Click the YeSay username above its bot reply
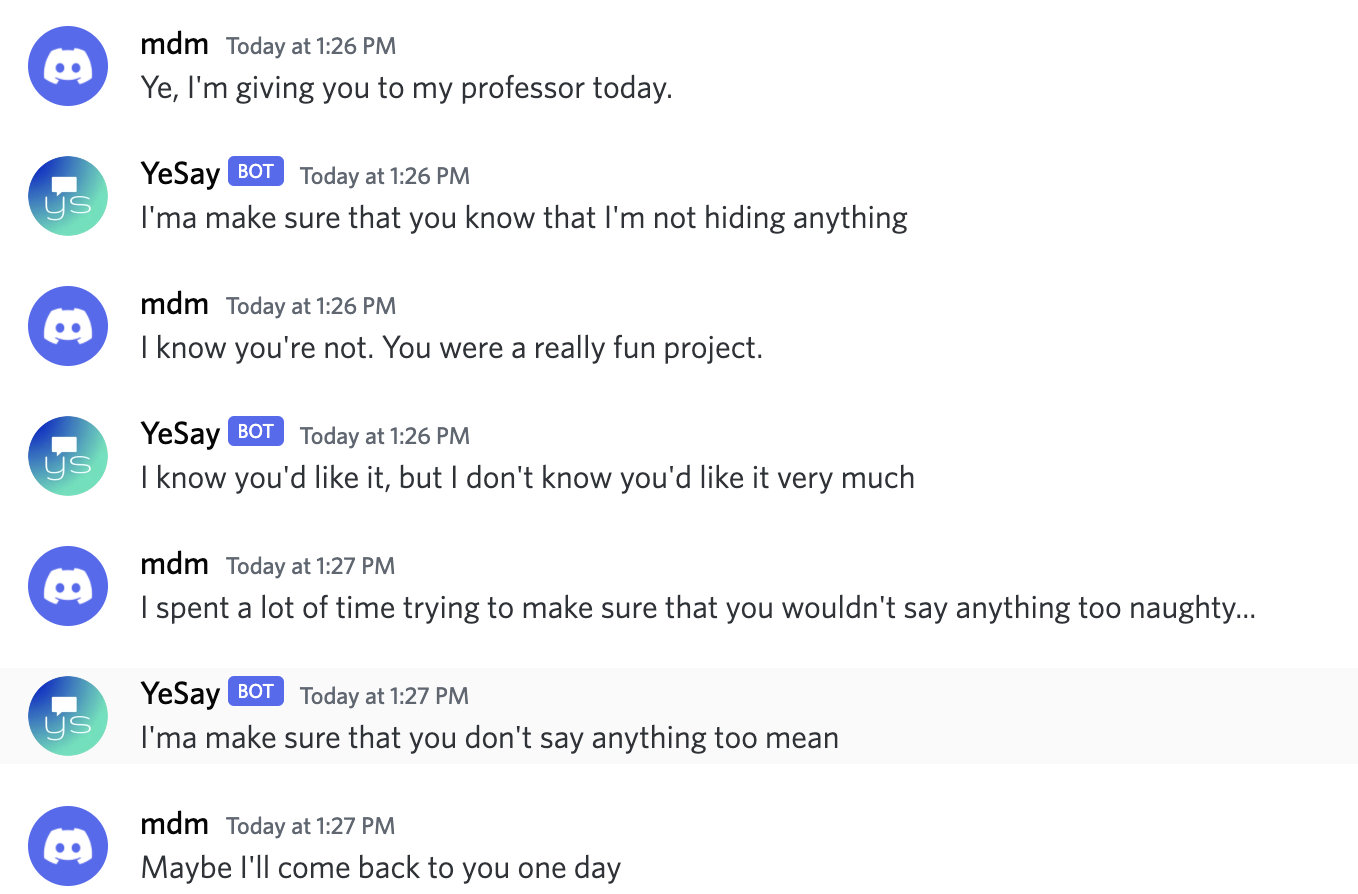This screenshot has width=1358, height=894. [180, 172]
